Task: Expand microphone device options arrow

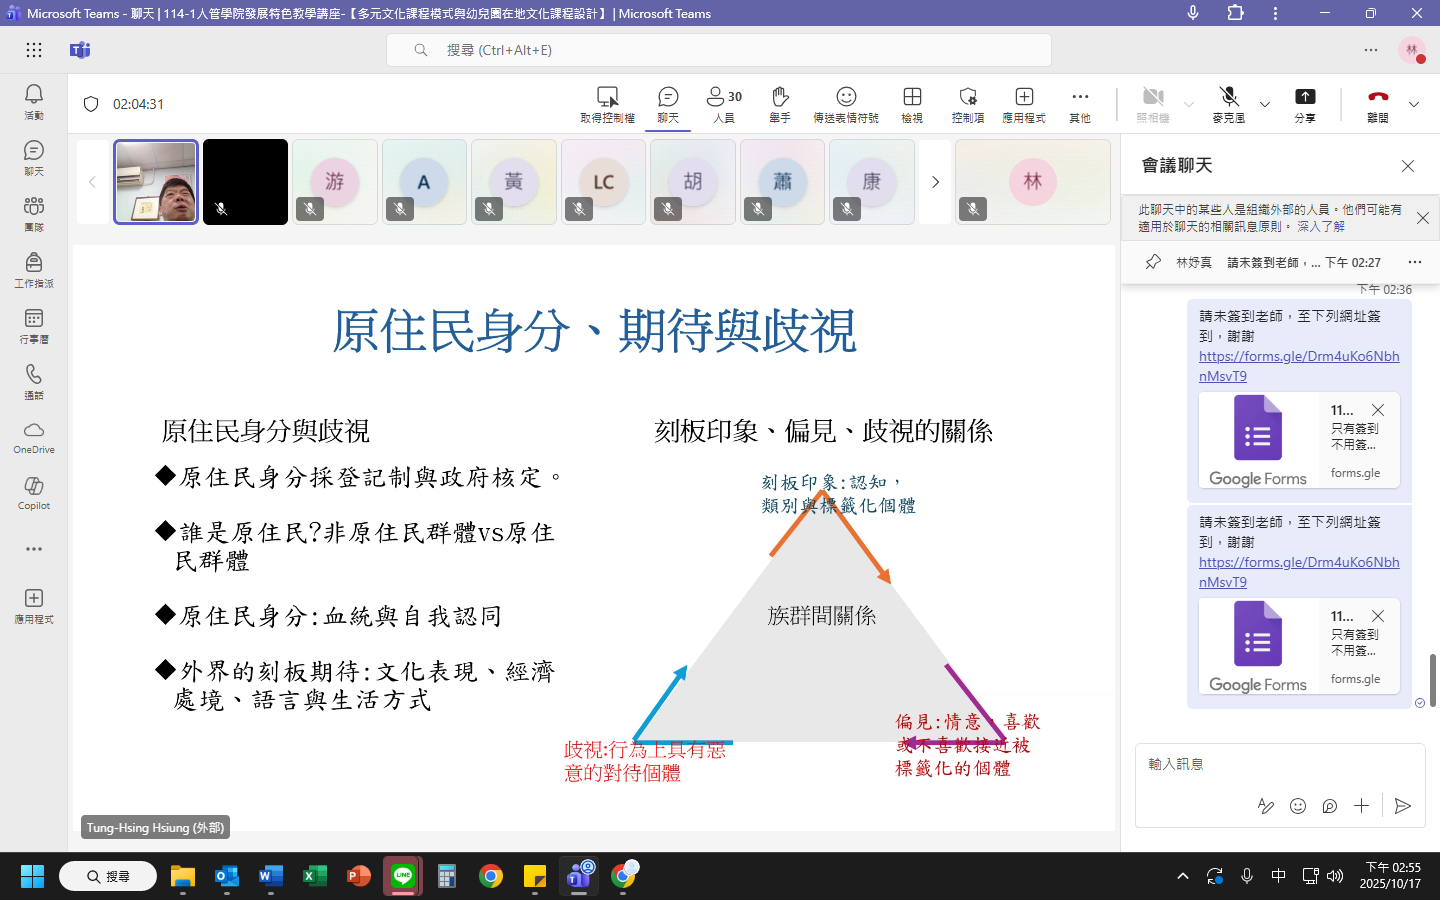Action: [x=1265, y=104]
